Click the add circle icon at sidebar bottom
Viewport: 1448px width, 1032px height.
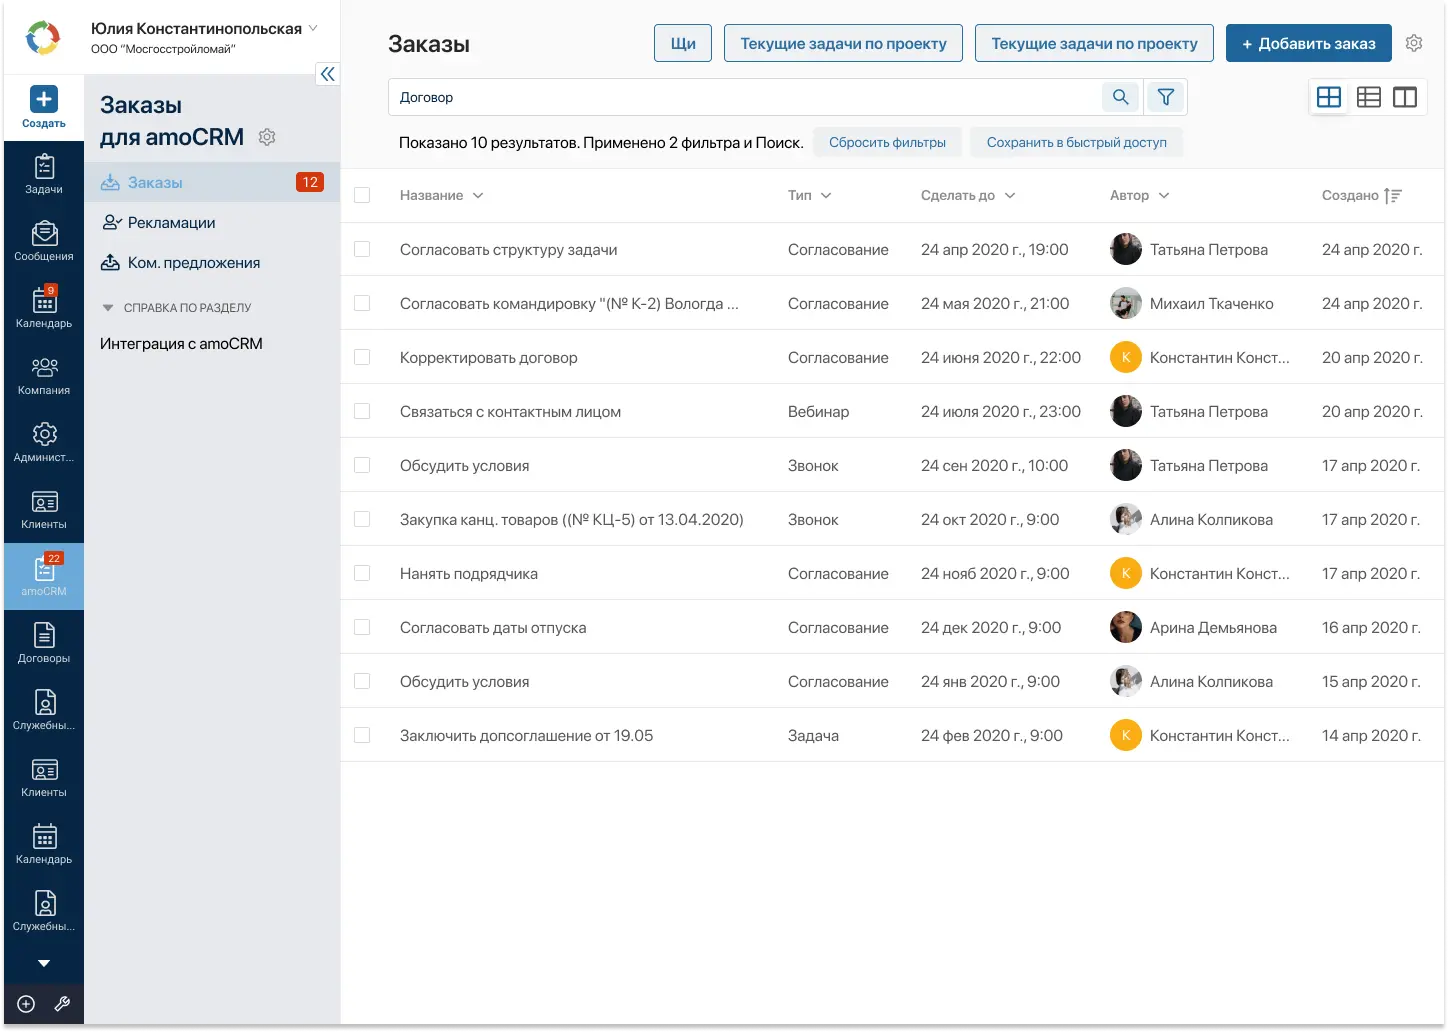pyautogui.click(x=26, y=1004)
